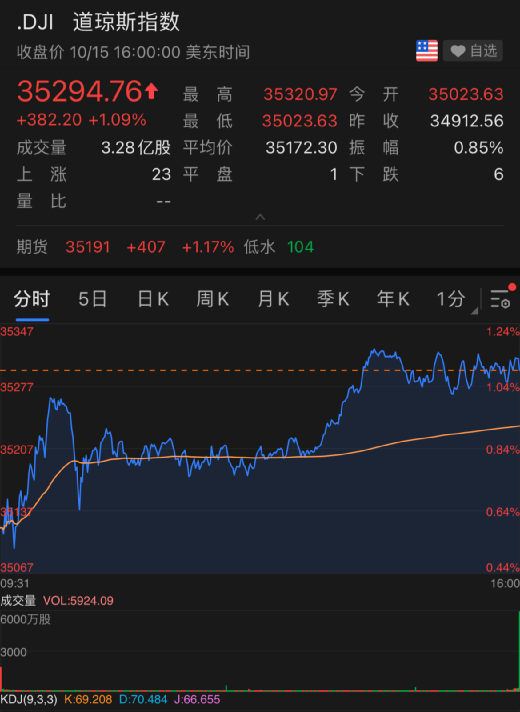Tap the 昨收 value 34912.56
The width and height of the screenshot is (520, 712).
pos(466,121)
